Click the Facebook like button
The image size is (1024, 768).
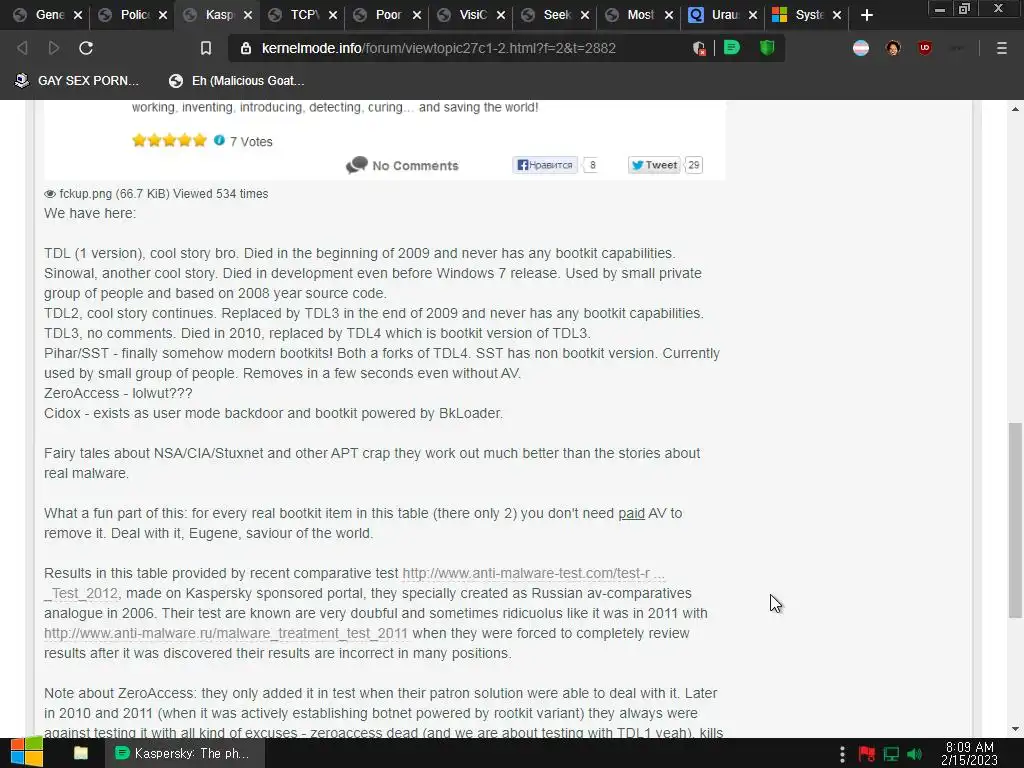pos(545,165)
